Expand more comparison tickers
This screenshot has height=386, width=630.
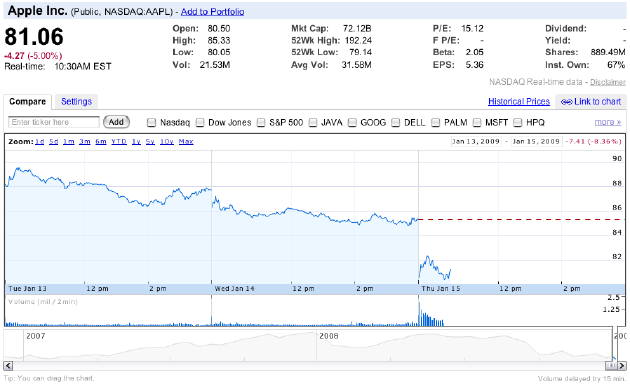[x=608, y=122]
